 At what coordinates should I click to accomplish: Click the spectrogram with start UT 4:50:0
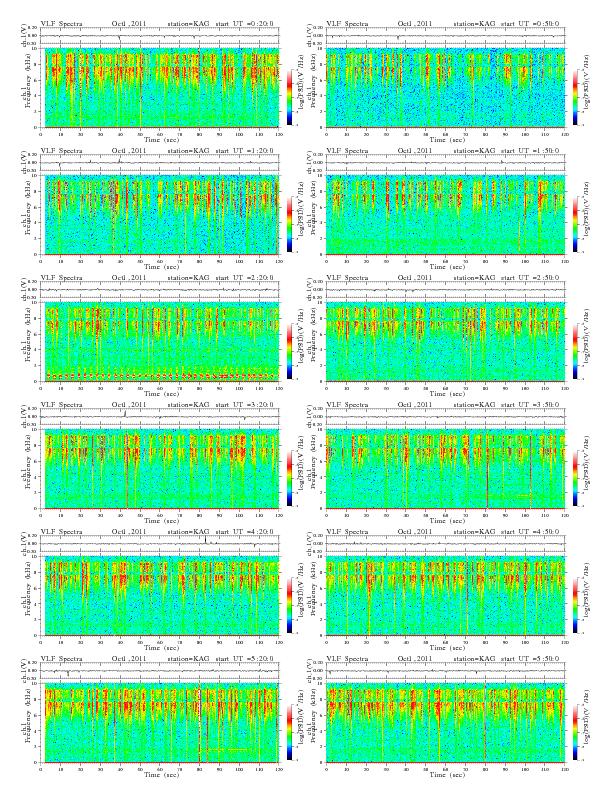click(445, 596)
